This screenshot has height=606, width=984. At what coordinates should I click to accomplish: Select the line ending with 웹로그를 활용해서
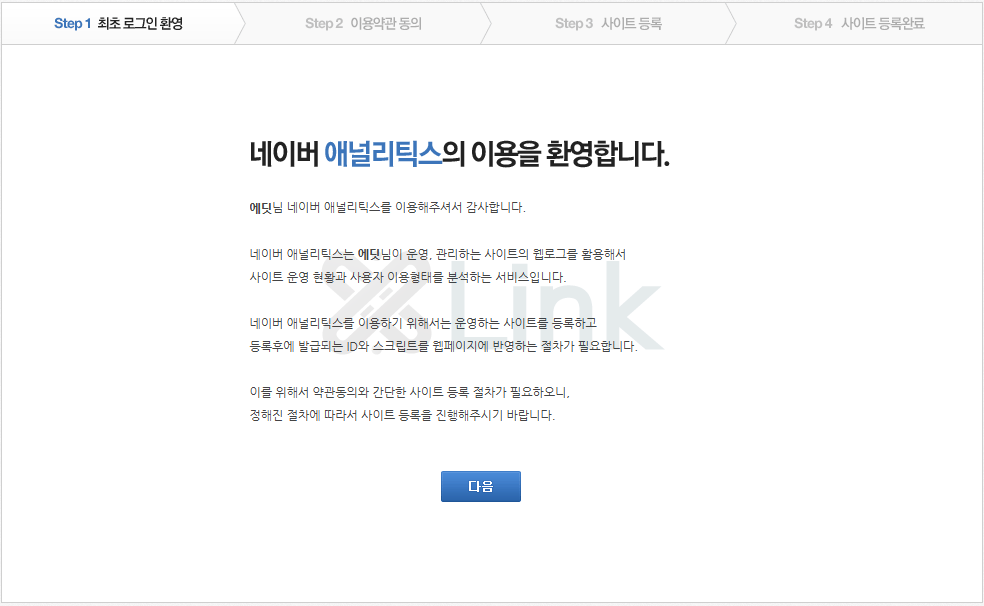437,254
